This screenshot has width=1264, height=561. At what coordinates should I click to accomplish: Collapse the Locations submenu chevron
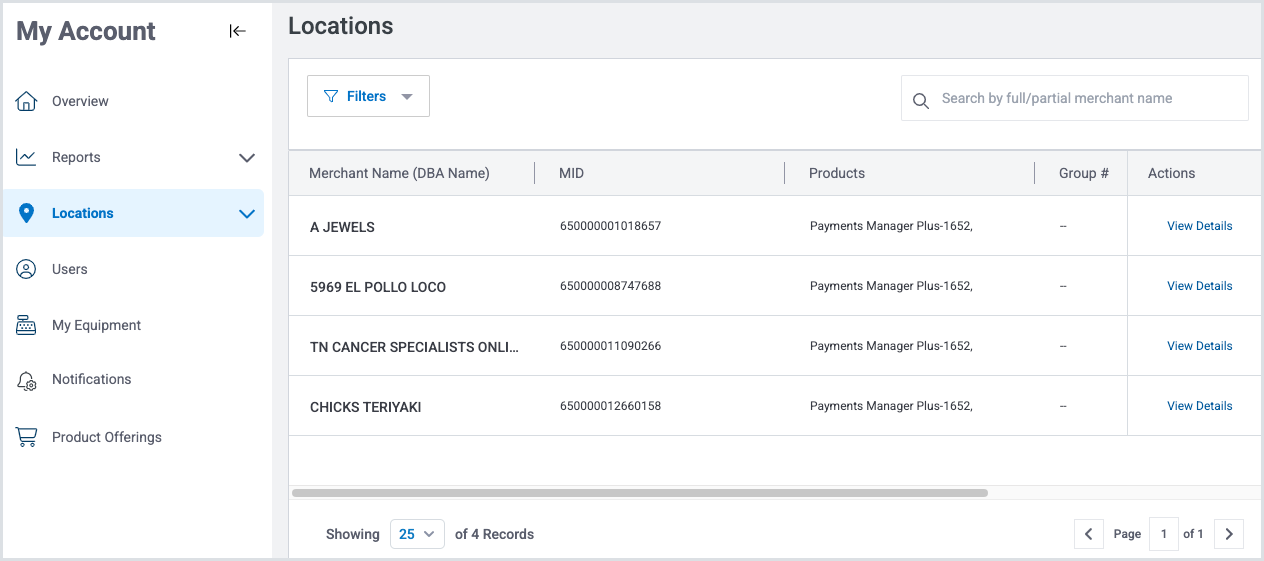[247, 214]
